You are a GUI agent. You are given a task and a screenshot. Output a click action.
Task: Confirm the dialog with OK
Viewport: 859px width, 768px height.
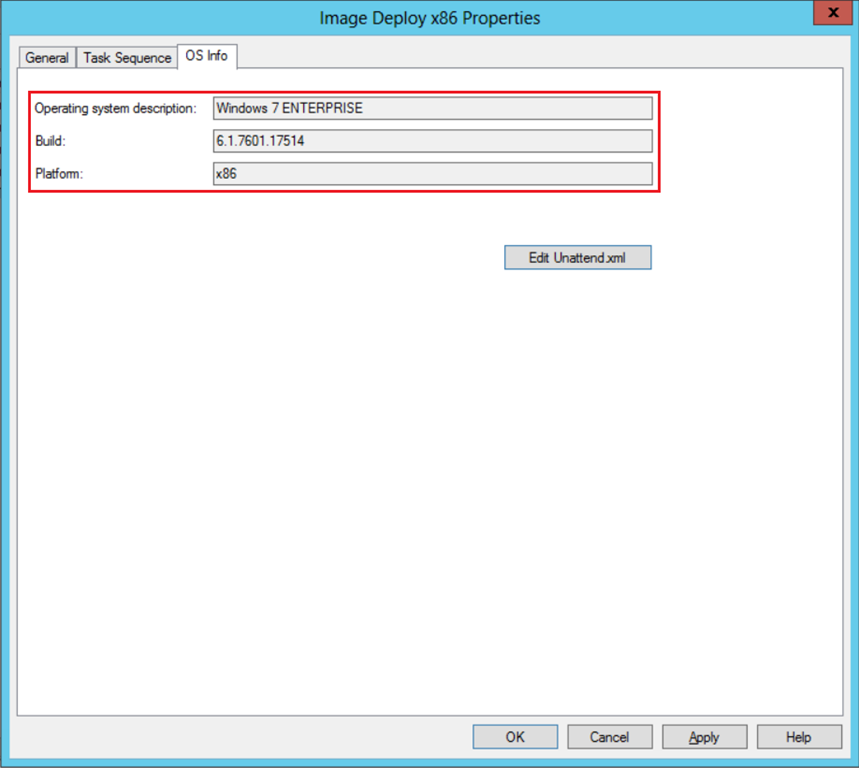515,737
